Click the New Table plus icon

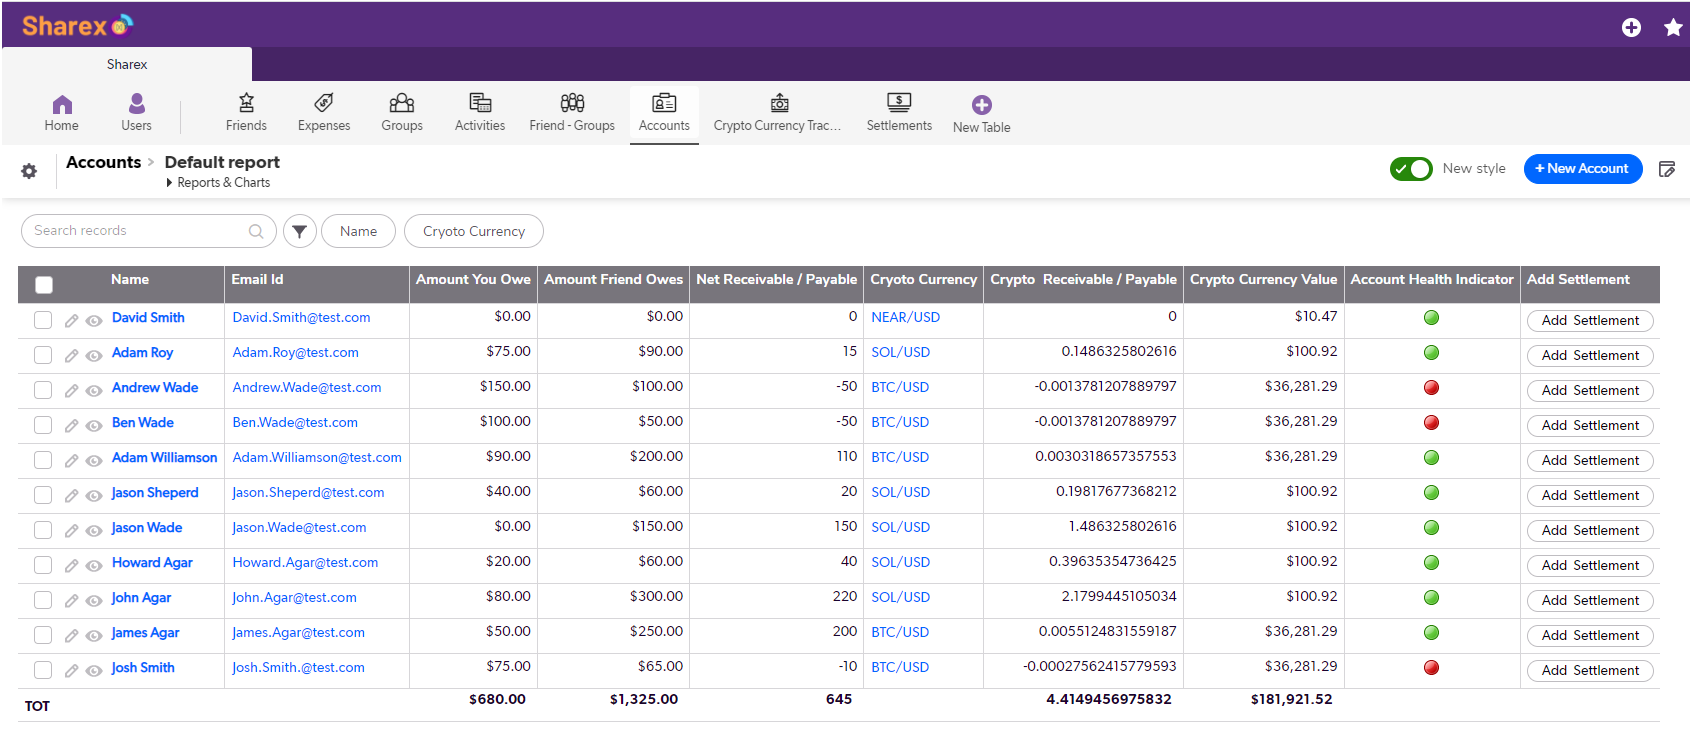click(982, 105)
